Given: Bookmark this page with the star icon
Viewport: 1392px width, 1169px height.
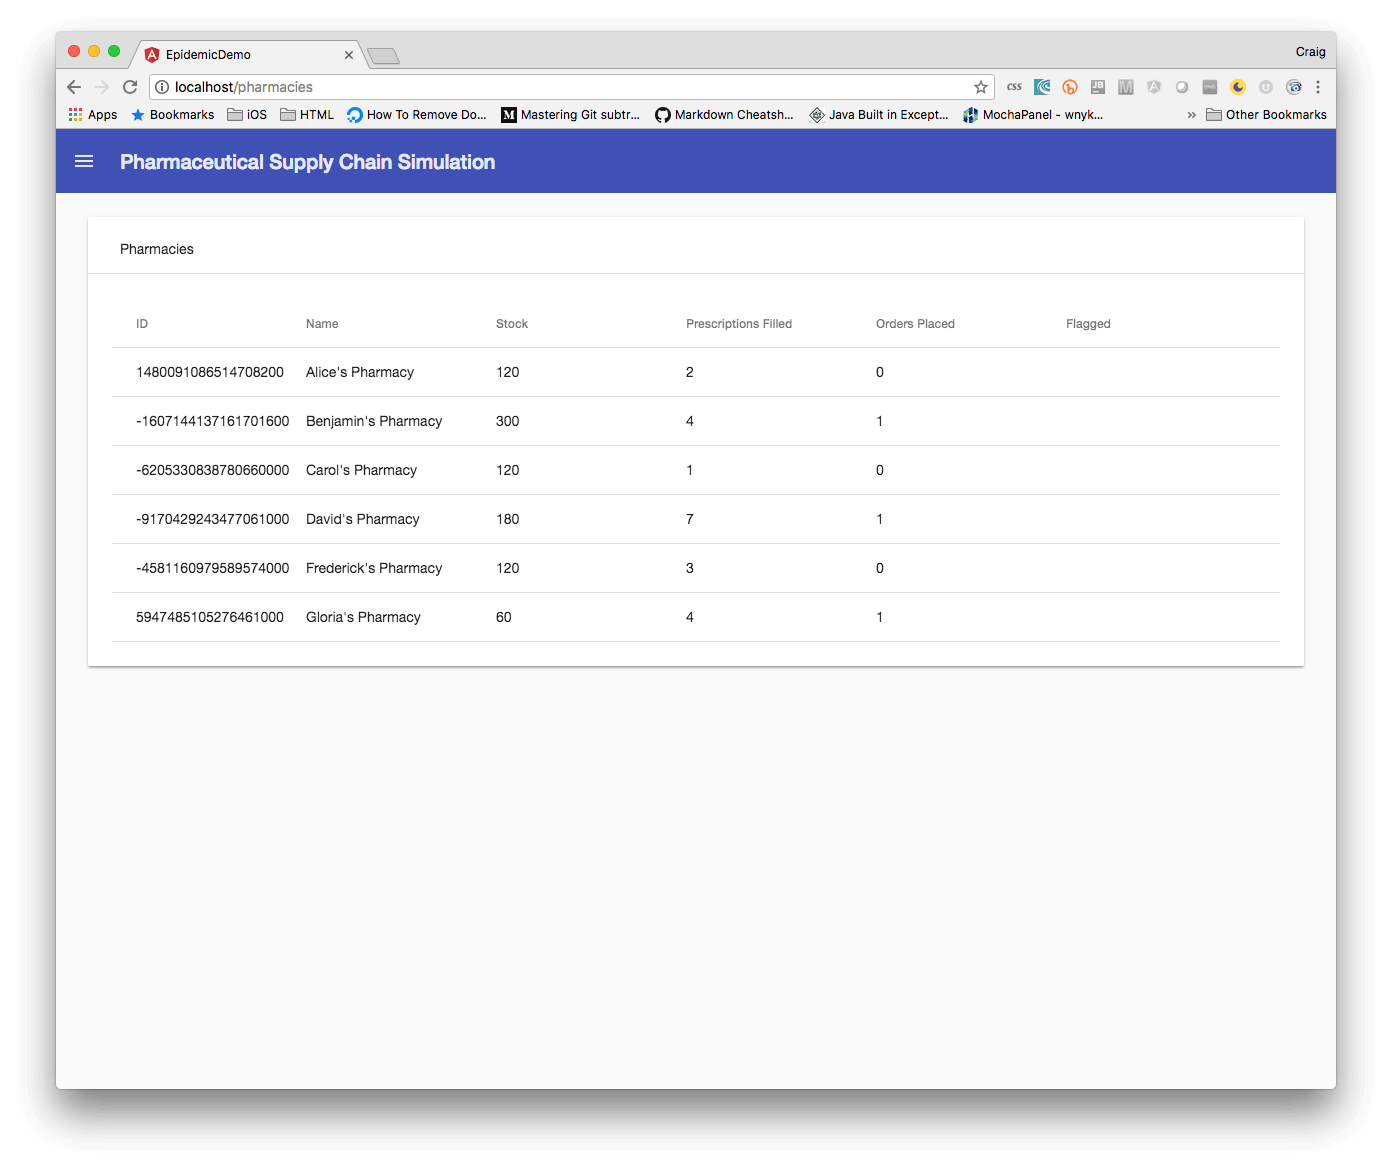Looking at the screenshot, I should pos(981,87).
